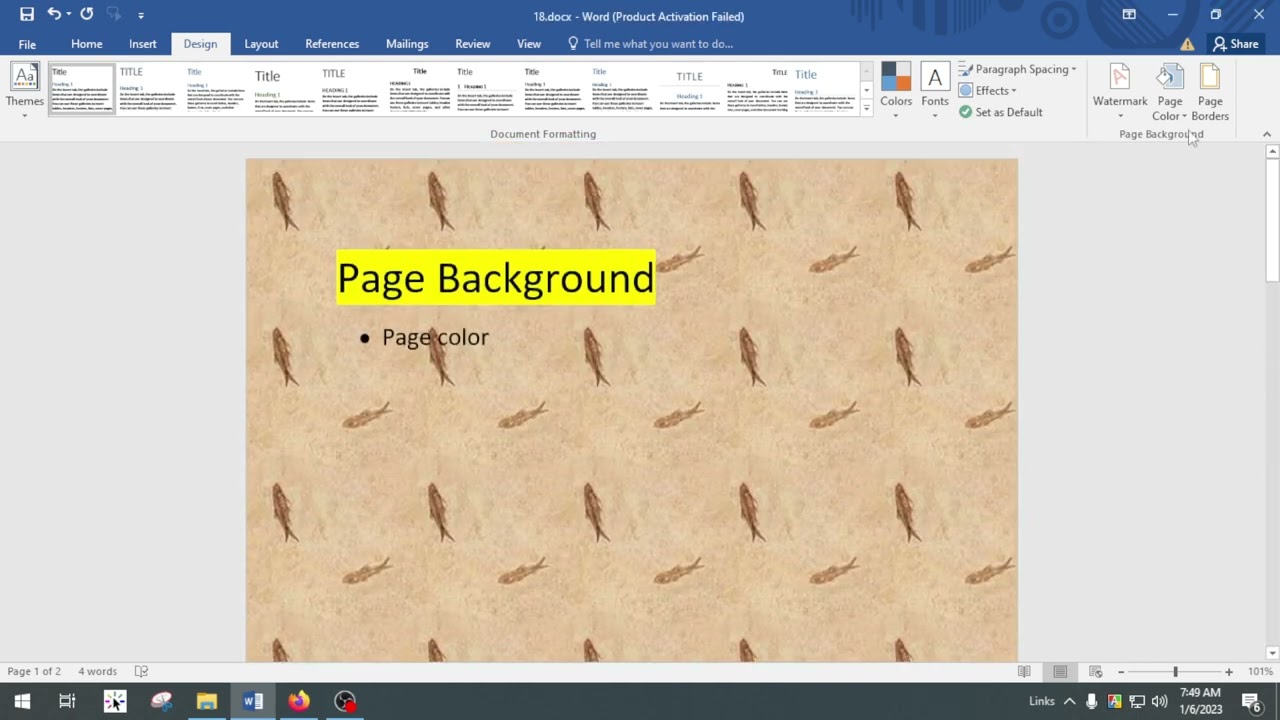This screenshot has width=1280, height=720.
Task: Click the zoom slider handle
Action: (1175, 672)
